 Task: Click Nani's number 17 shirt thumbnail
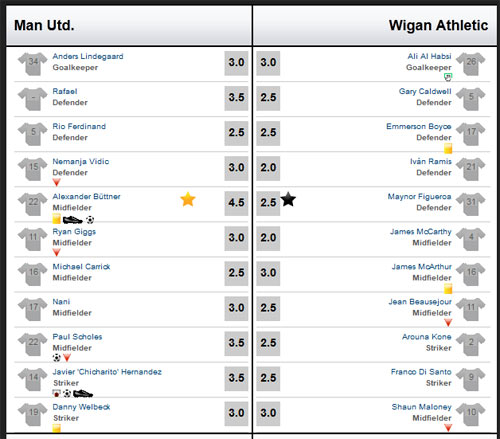point(33,309)
